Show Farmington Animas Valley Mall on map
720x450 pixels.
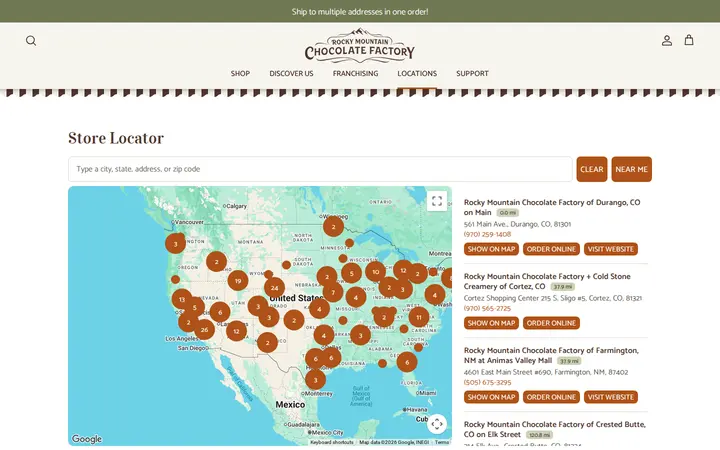tap(491, 397)
